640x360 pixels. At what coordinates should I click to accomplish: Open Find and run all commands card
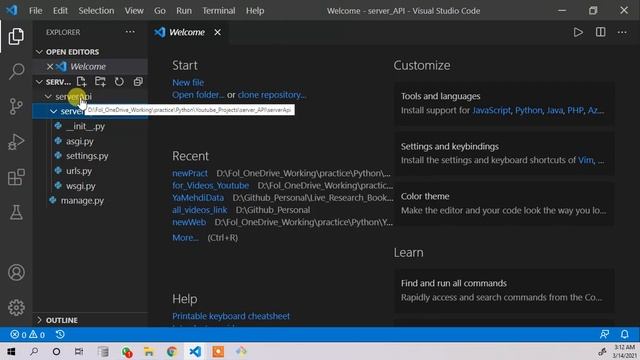[x=504, y=290]
